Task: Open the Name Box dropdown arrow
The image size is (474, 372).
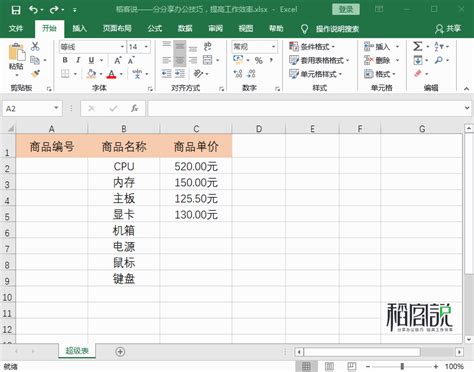Action: (56, 108)
